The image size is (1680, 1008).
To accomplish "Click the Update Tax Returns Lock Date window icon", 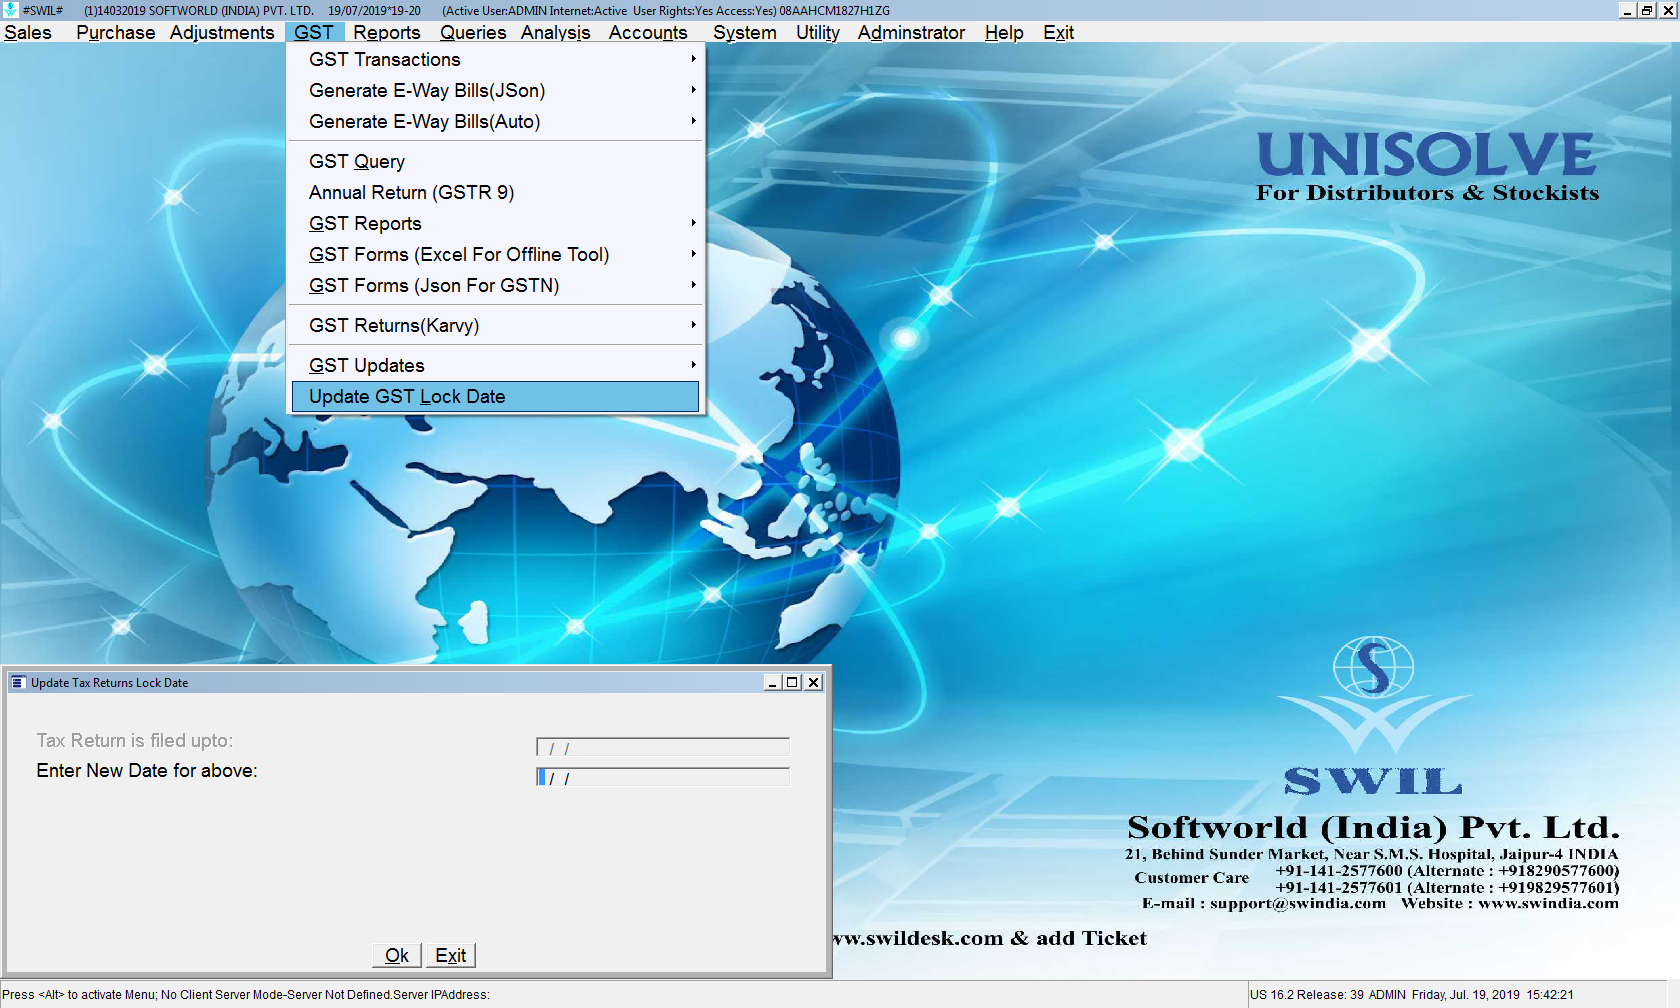I will pyautogui.click(x=17, y=682).
